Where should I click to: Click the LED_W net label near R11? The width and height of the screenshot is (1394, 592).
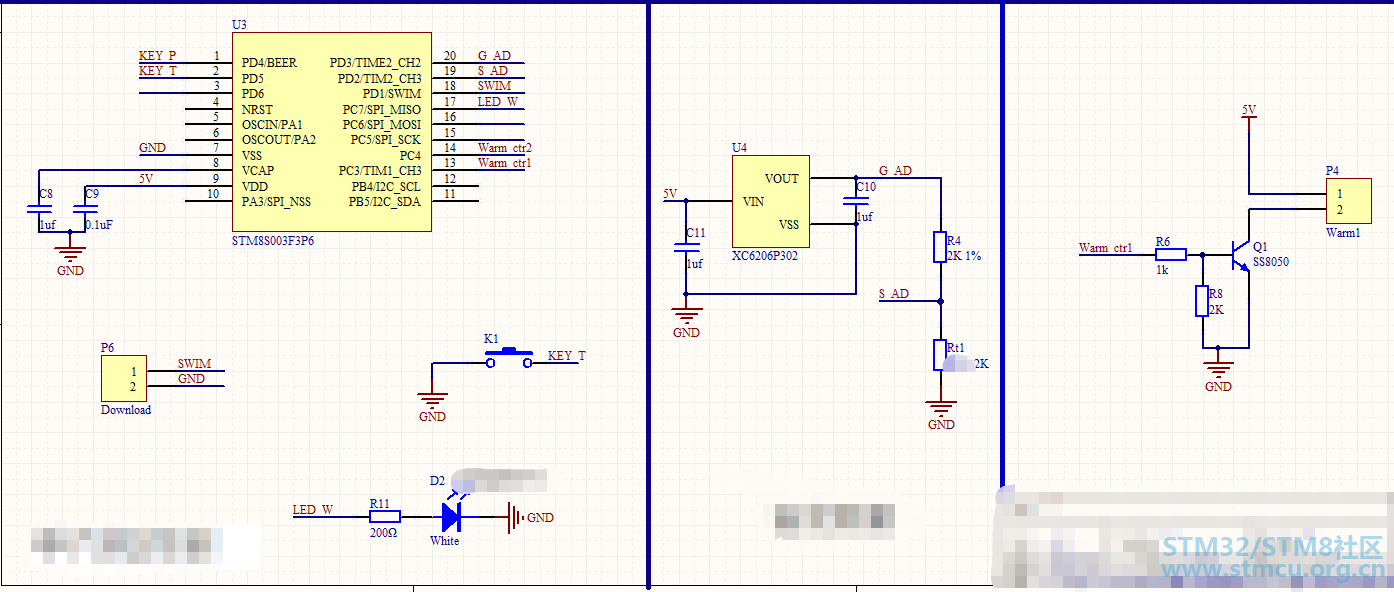(x=312, y=510)
